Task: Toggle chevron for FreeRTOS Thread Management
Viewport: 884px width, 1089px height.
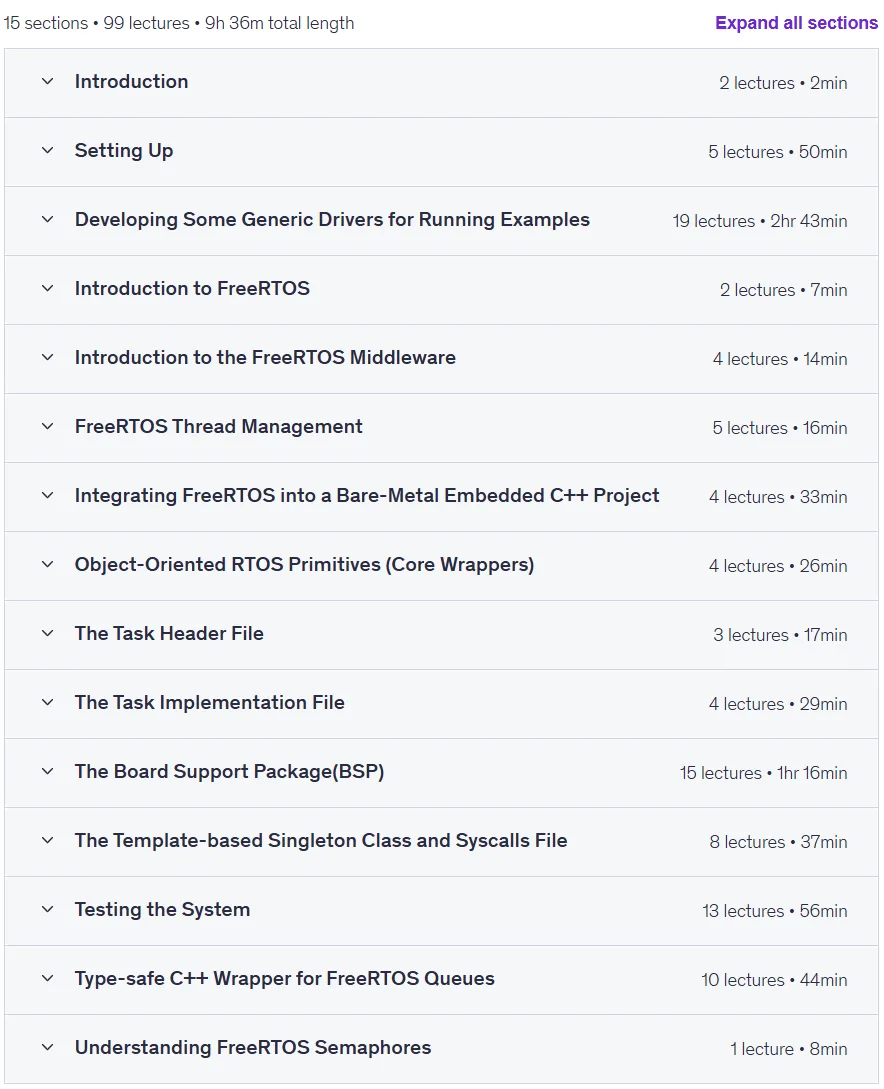Action: tap(47, 426)
